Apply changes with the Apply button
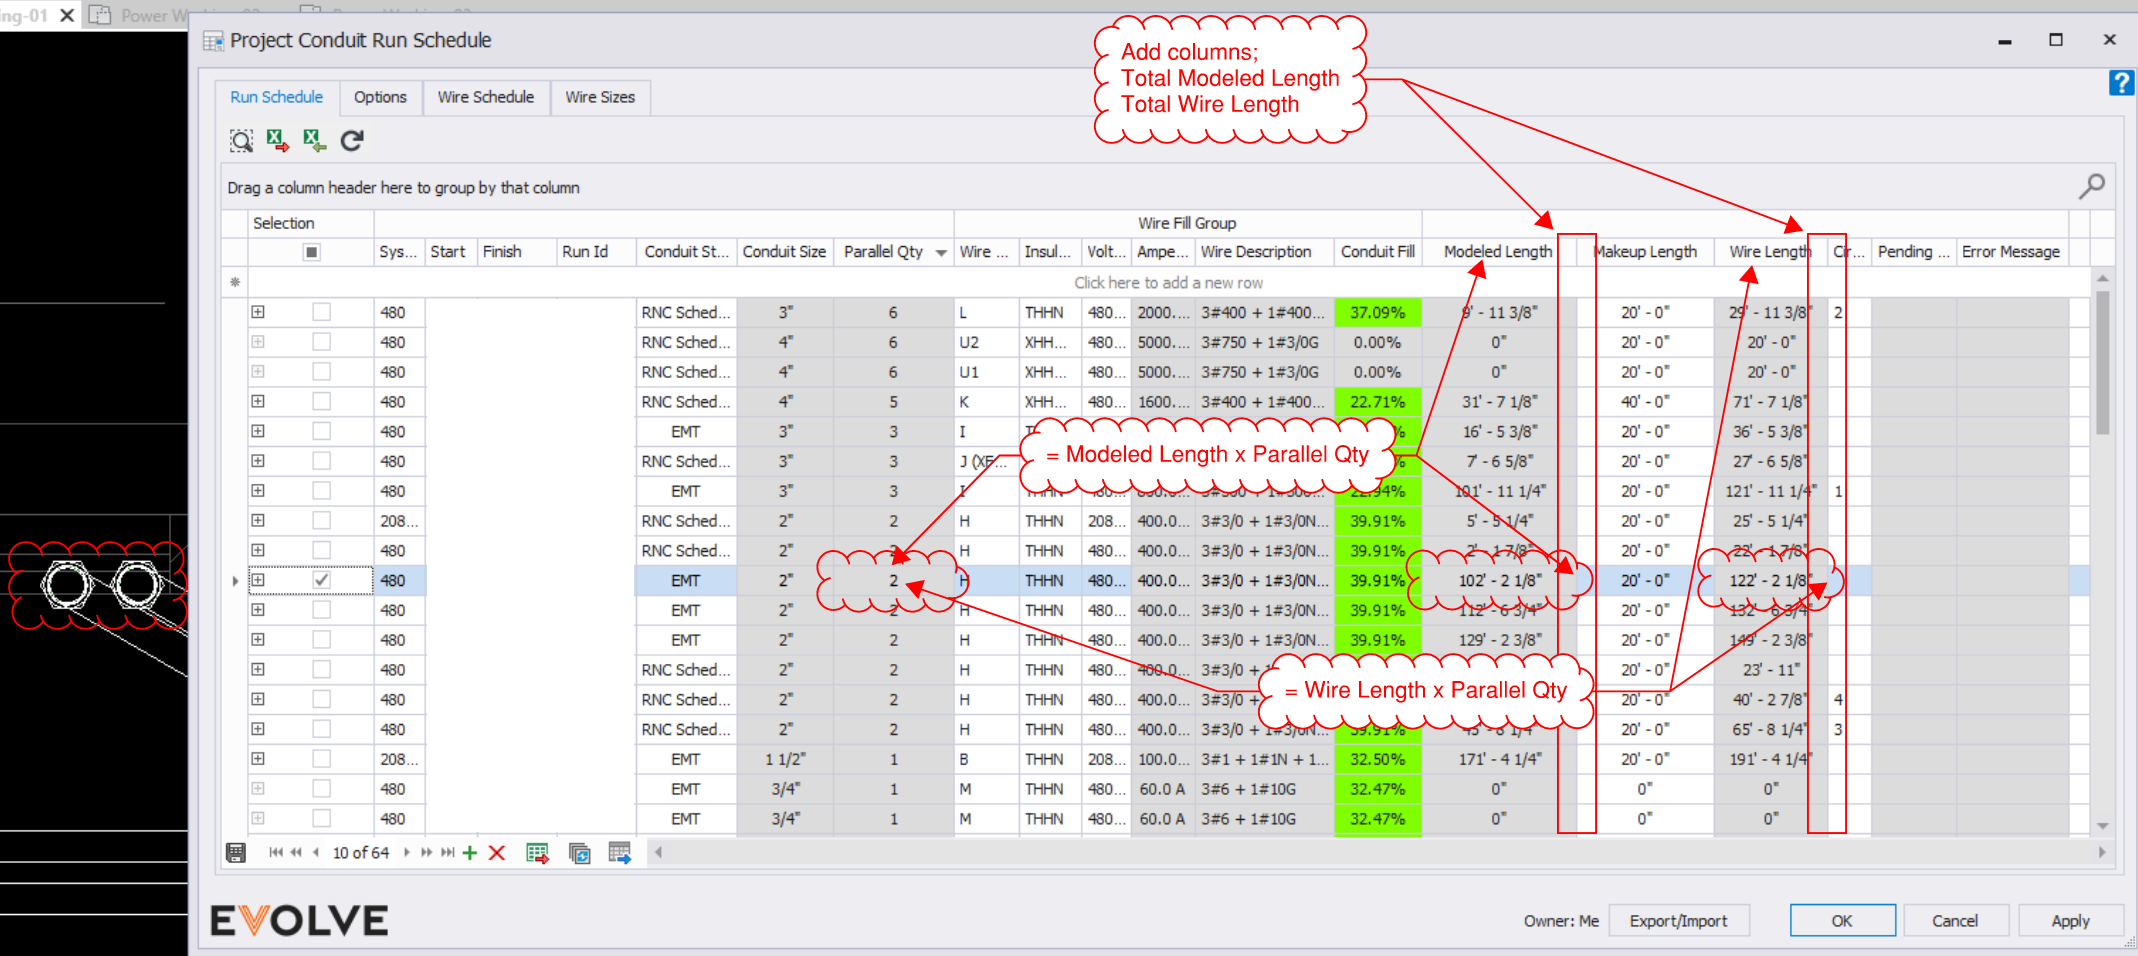 pos(2070,920)
